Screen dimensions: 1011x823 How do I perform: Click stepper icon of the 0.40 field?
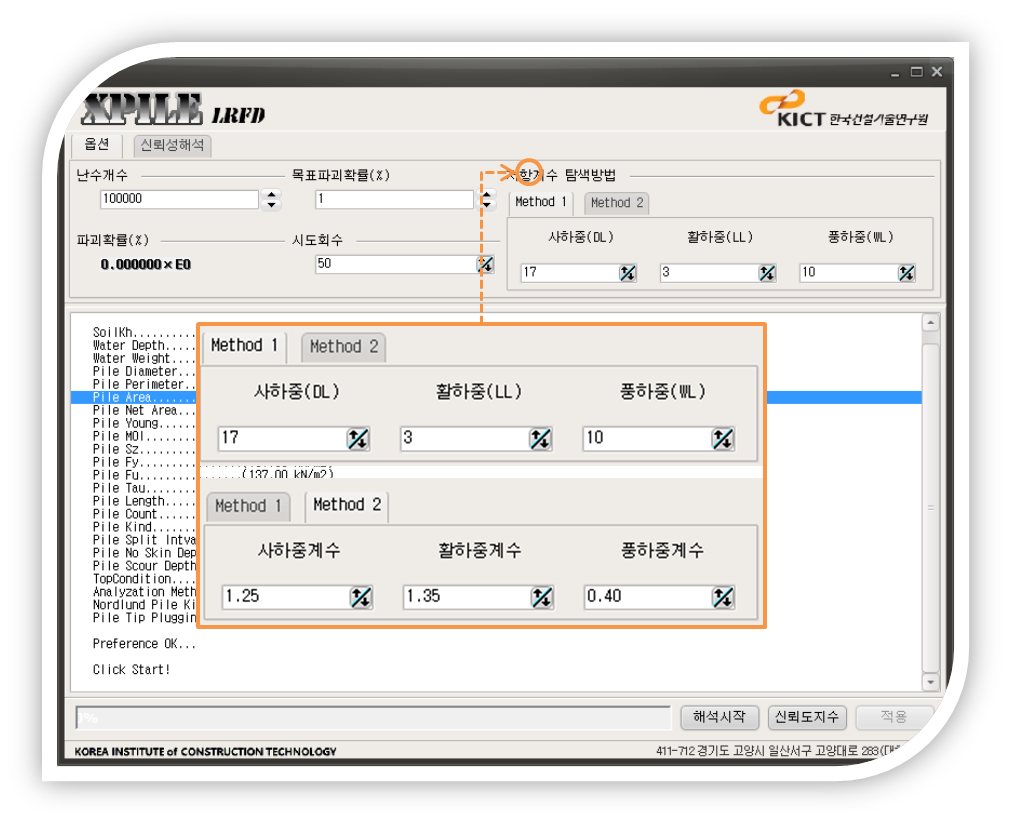[x=723, y=597]
